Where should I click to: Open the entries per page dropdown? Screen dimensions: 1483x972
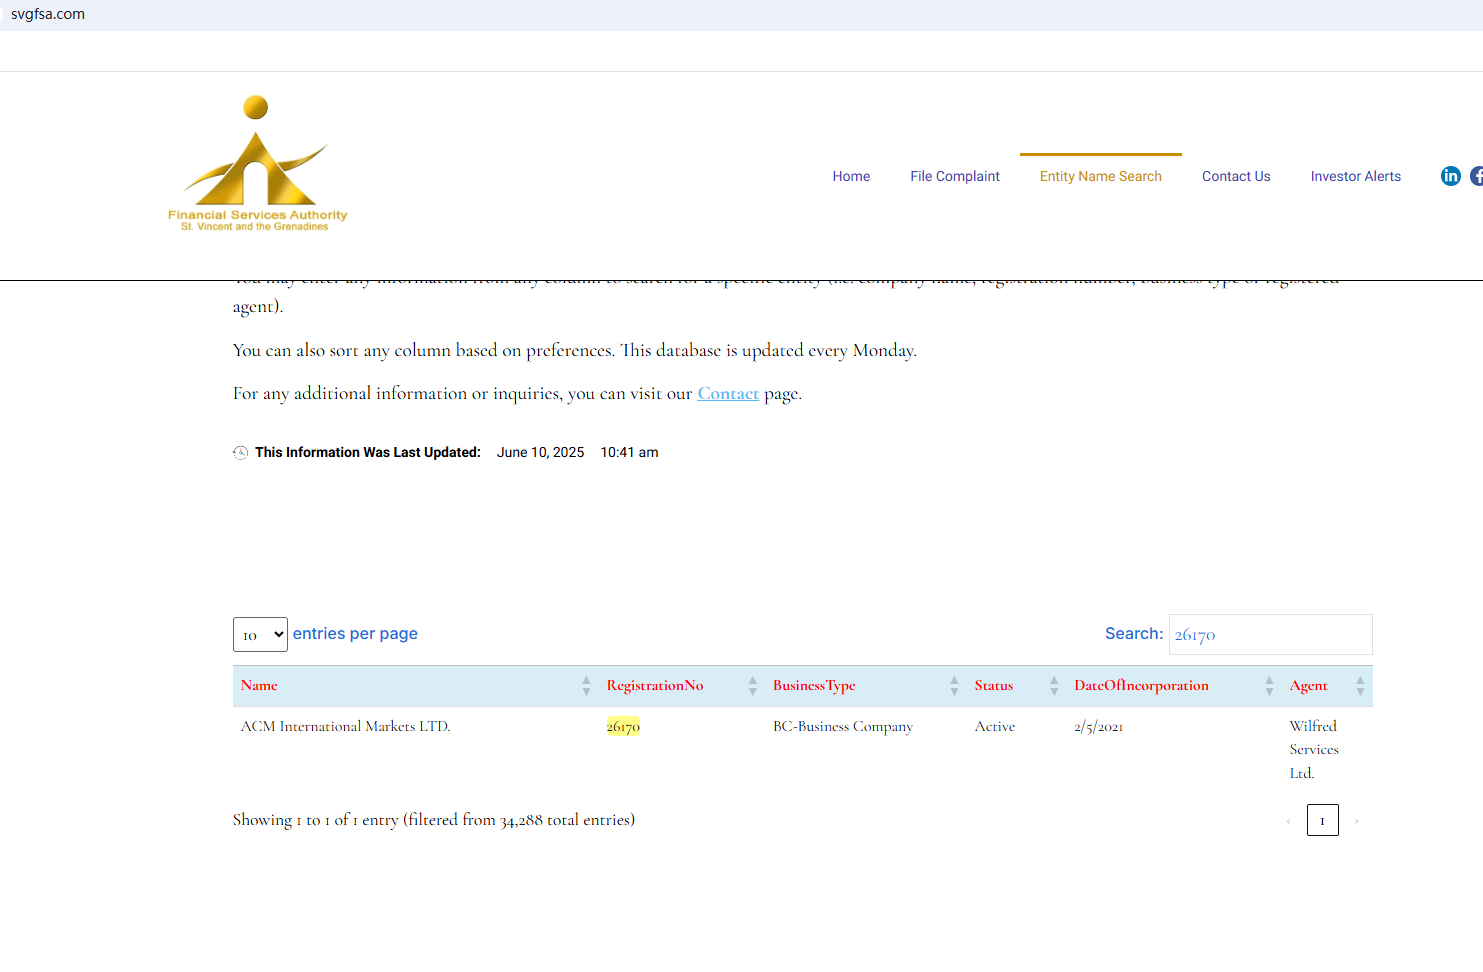click(x=260, y=635)
